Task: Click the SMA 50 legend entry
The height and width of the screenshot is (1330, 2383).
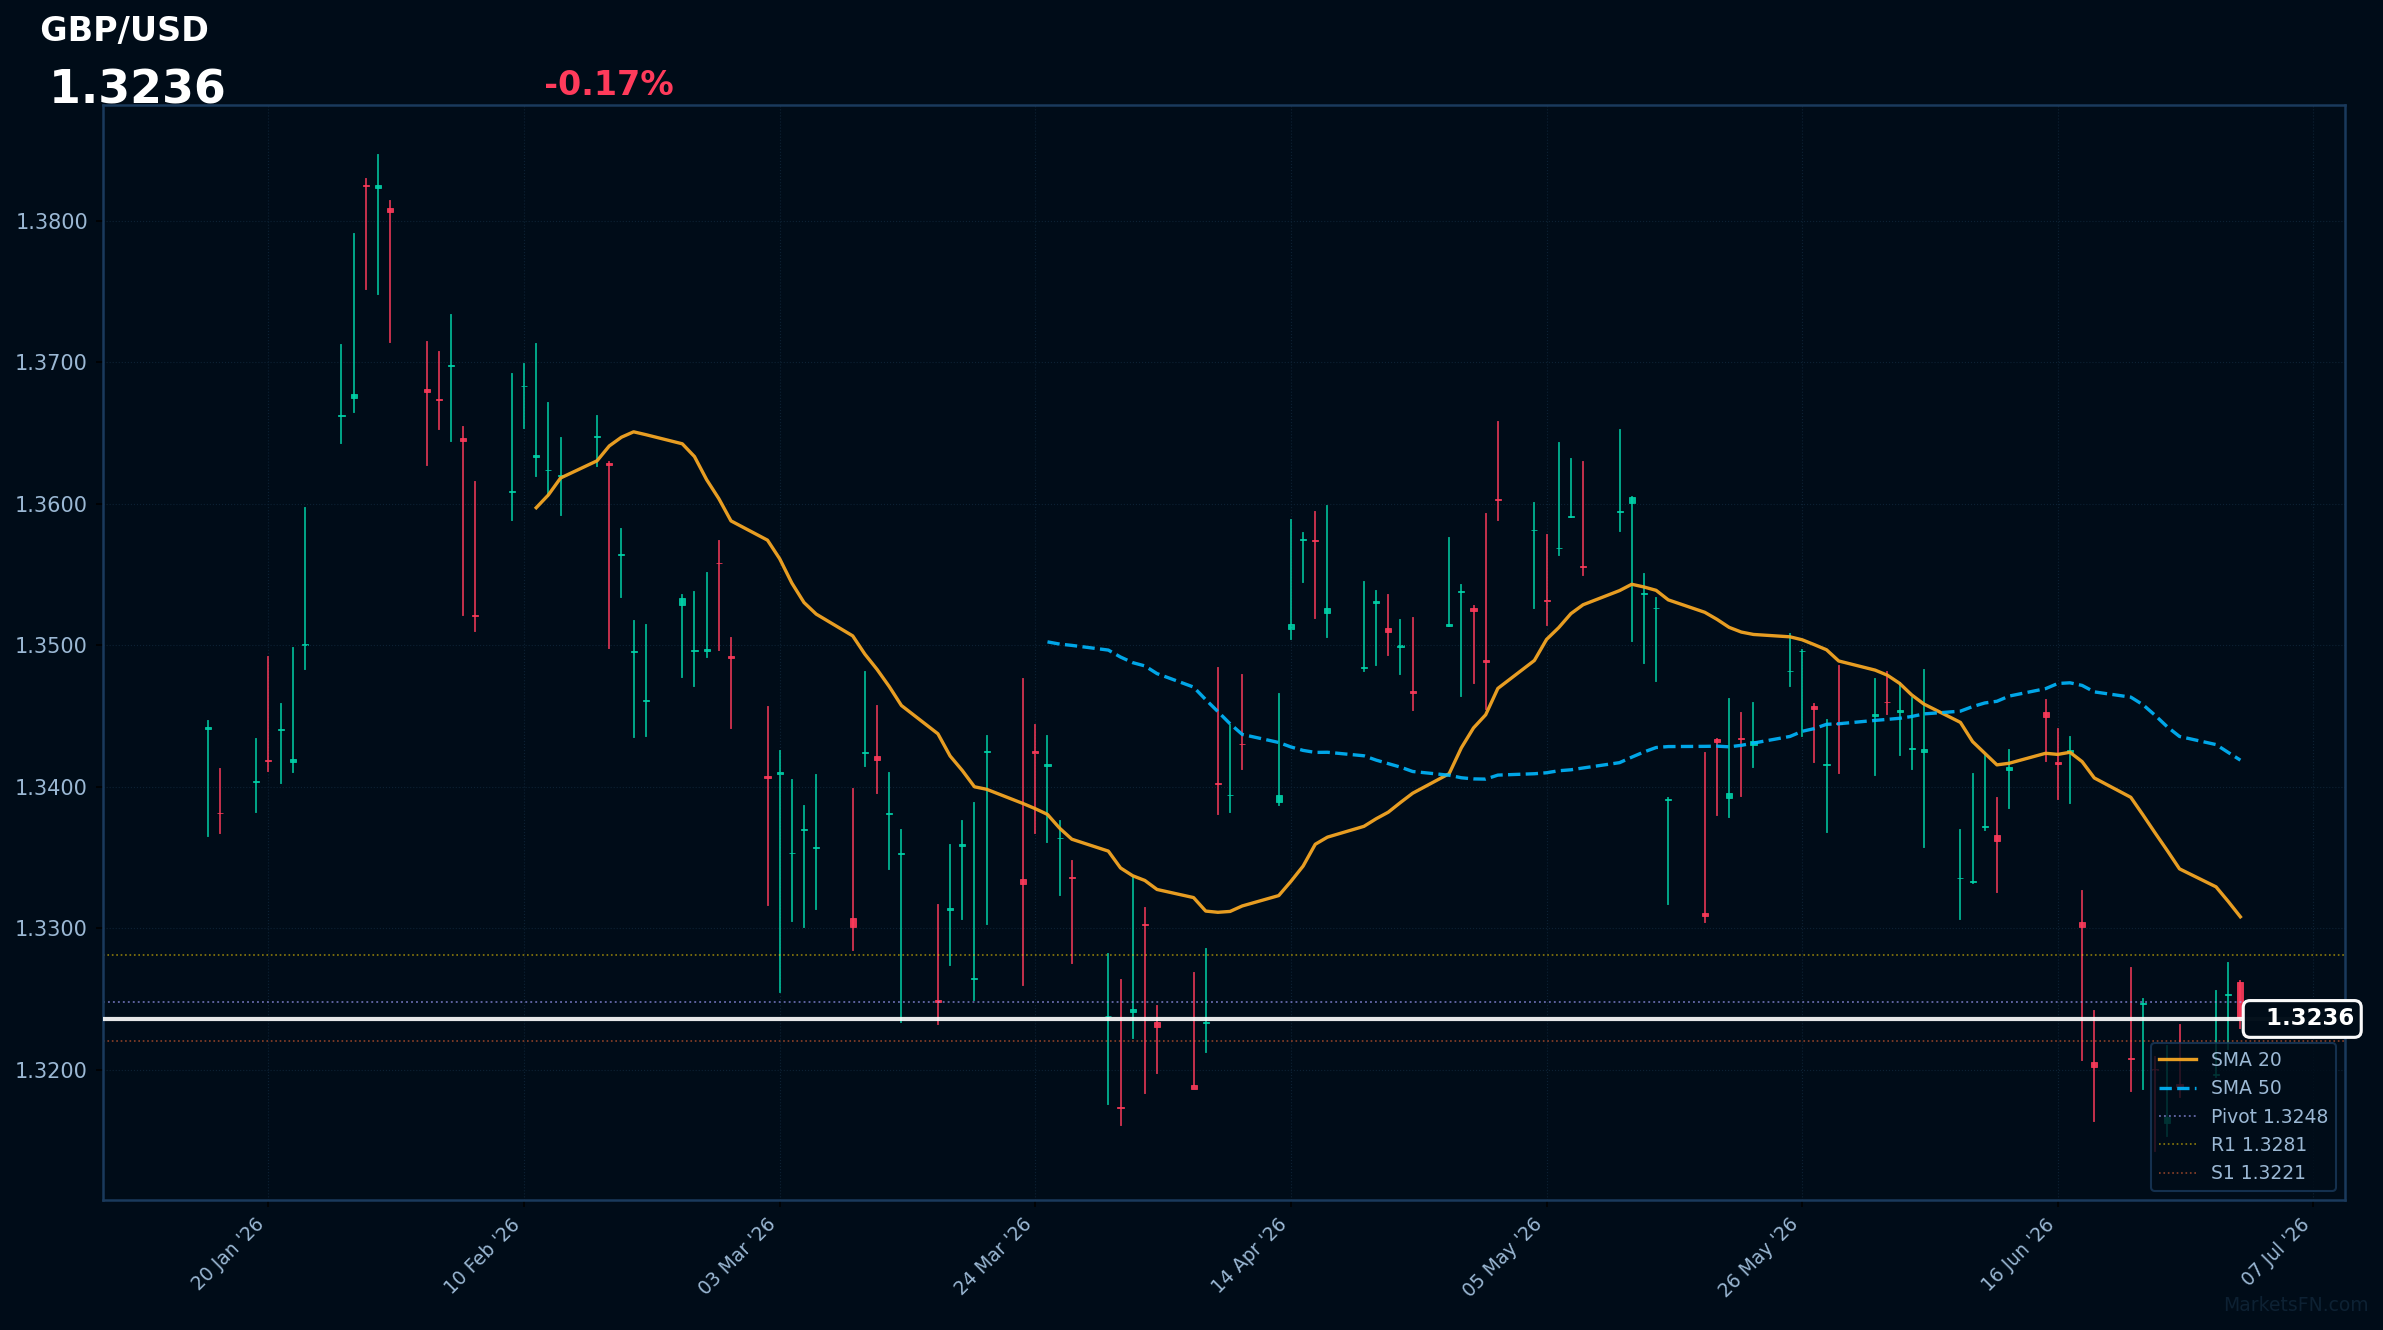Action: tap(2246, 1087)
